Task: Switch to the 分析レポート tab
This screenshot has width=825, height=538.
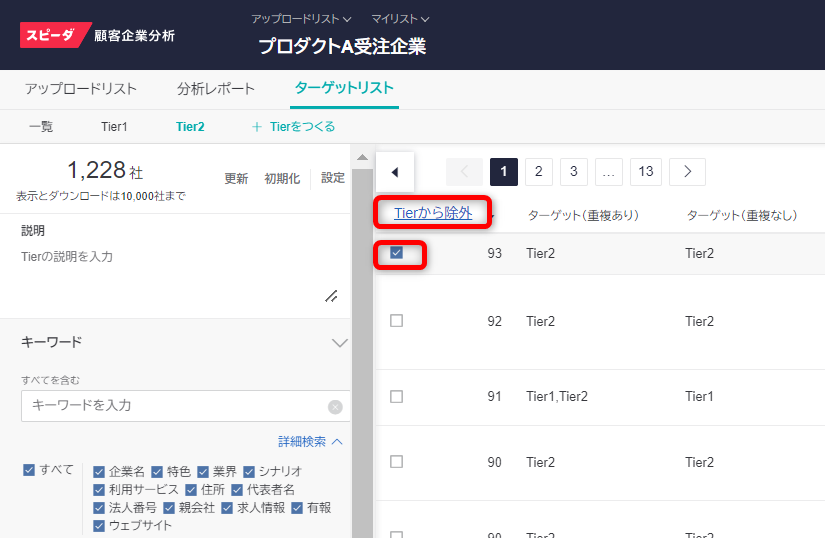Action: 216,88
